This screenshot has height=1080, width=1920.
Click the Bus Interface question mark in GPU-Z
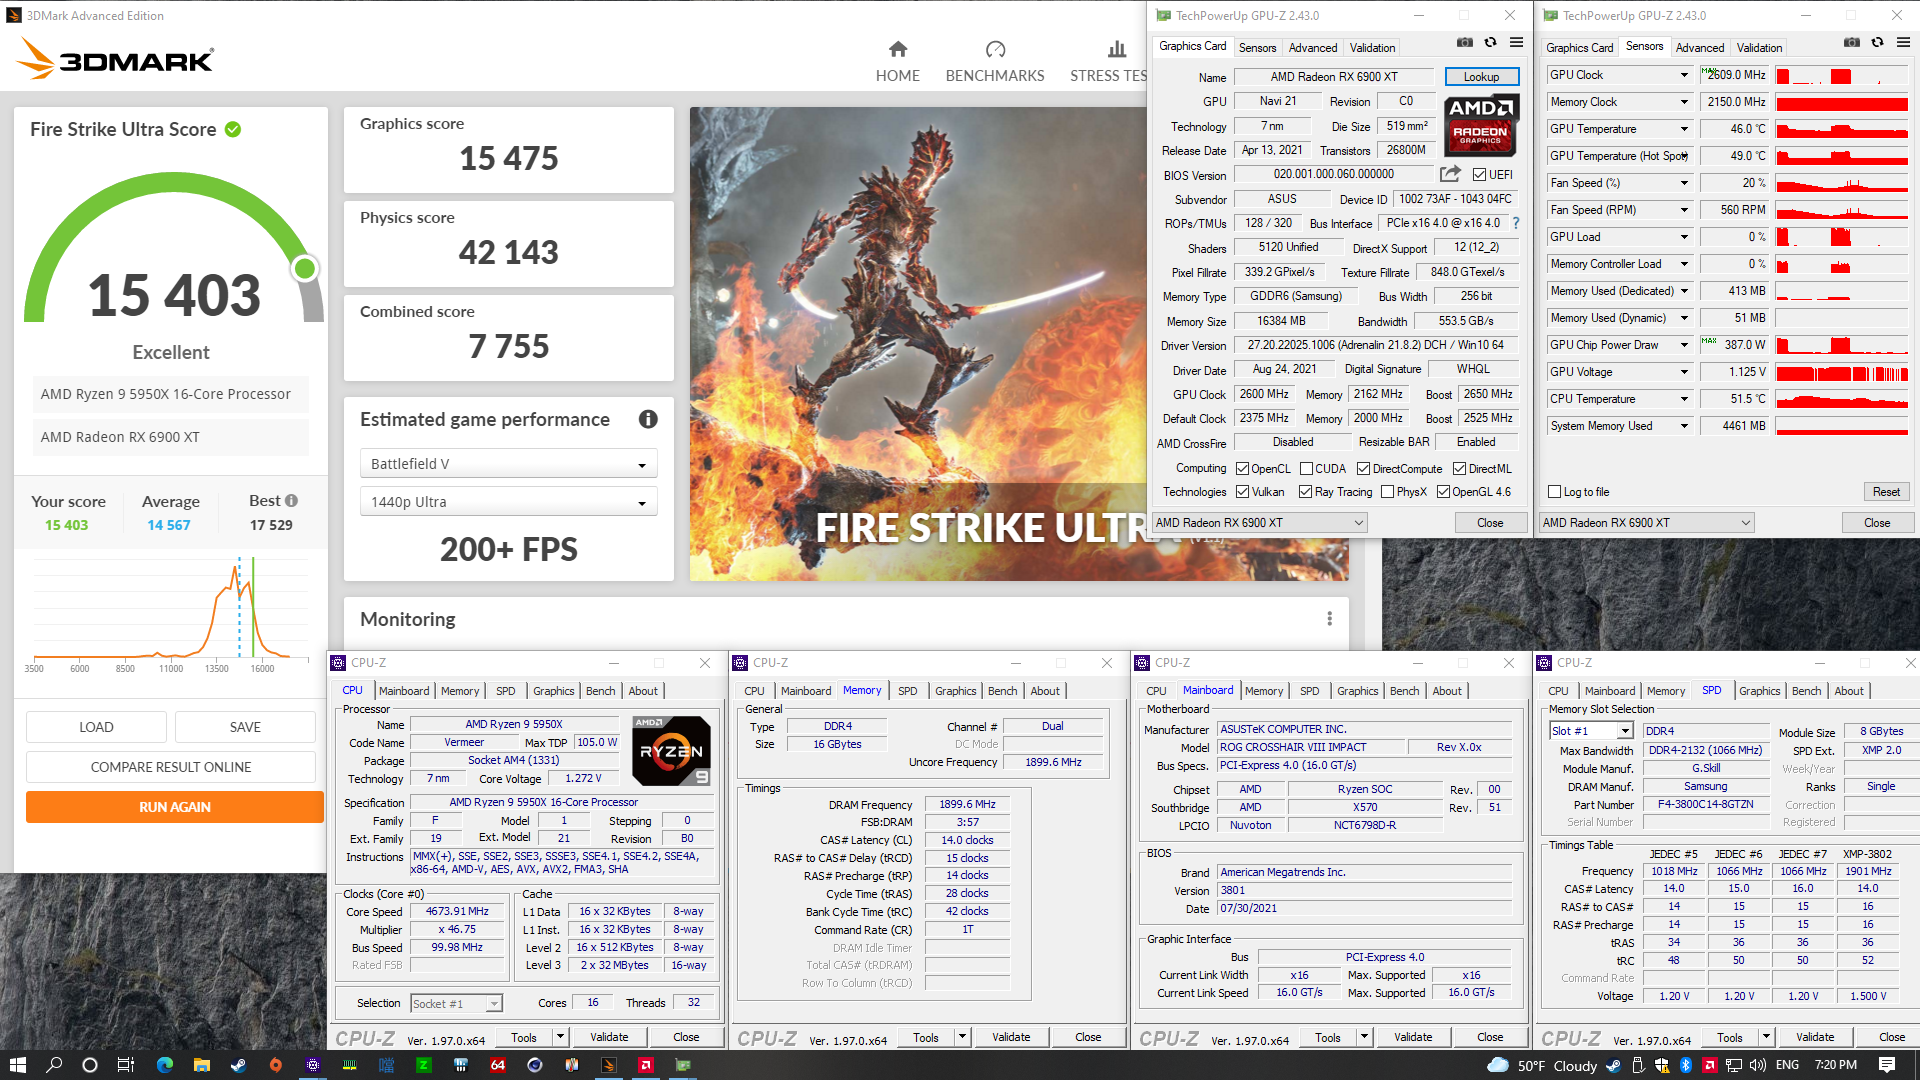pos(1516,223)
